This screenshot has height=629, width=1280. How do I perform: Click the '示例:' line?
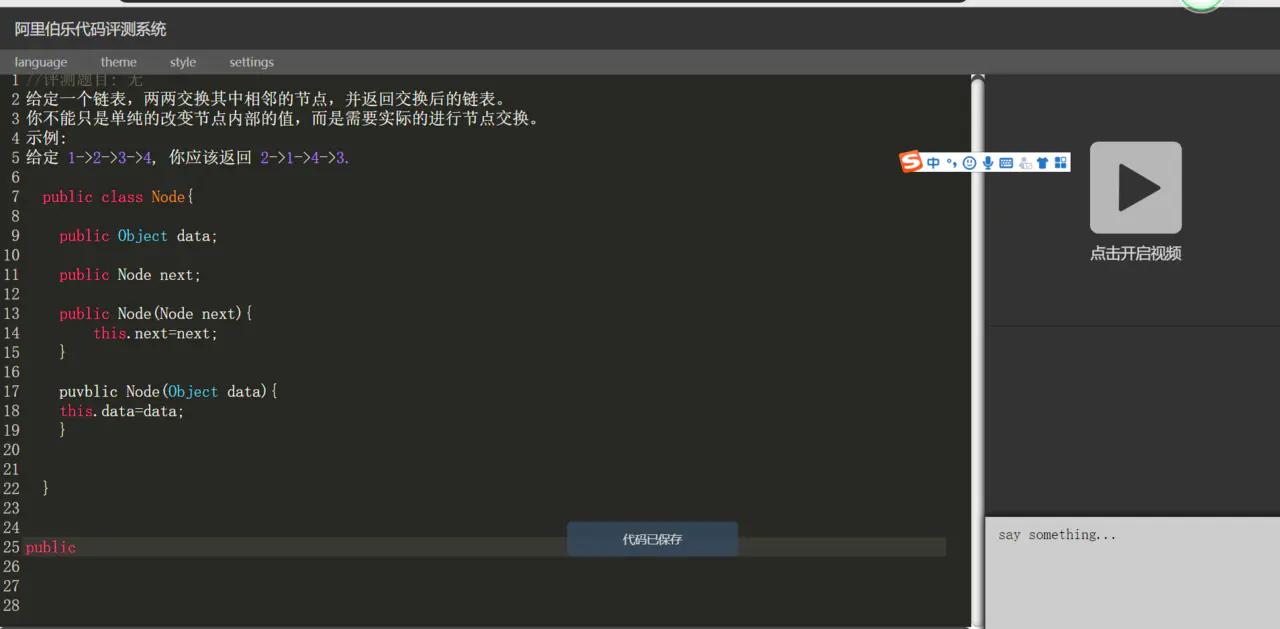tap(46, 138)
